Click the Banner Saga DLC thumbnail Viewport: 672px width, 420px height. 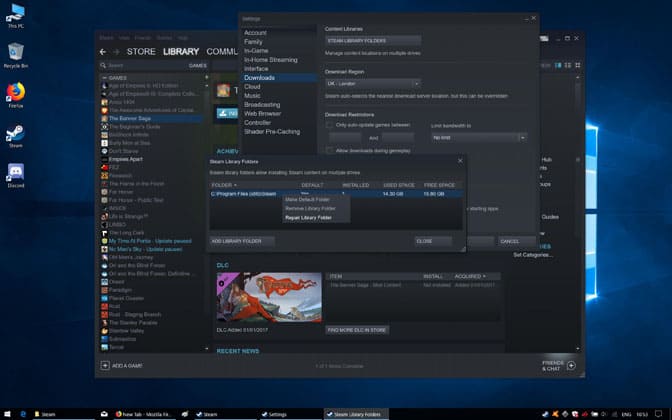click(x=269, y=297)
